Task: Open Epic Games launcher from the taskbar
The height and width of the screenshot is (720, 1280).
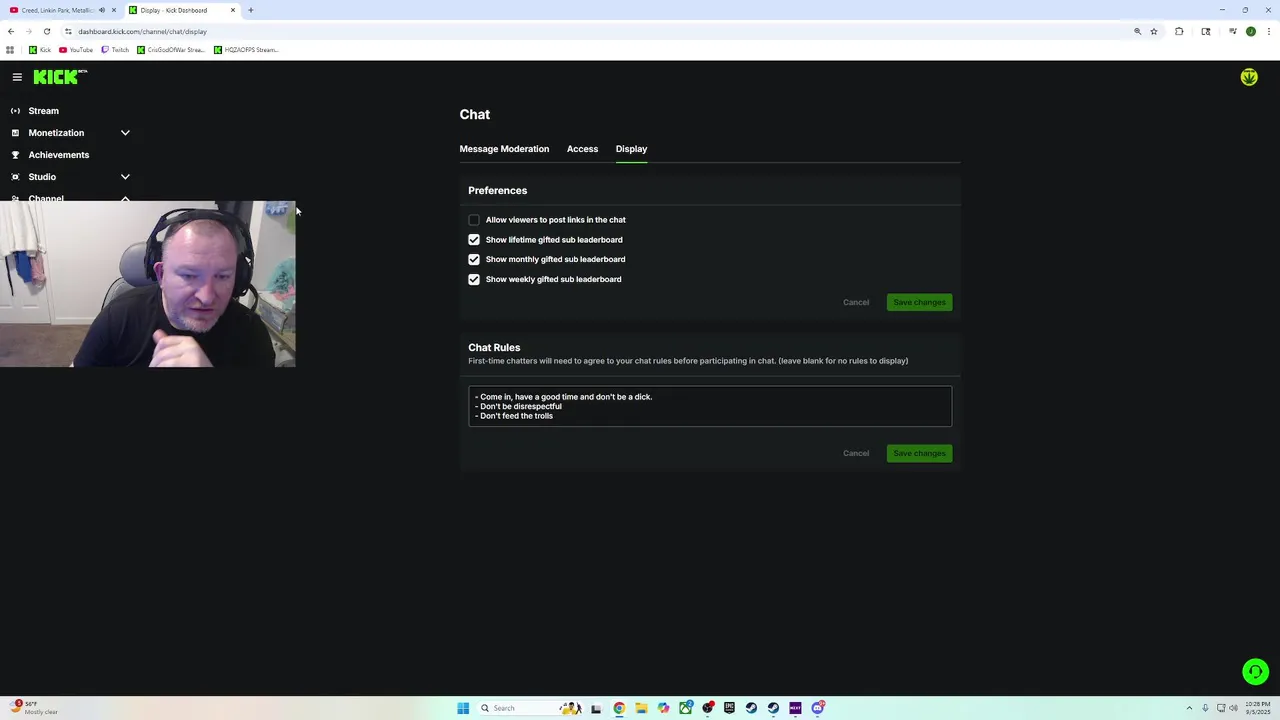Action: click(729, 708)
